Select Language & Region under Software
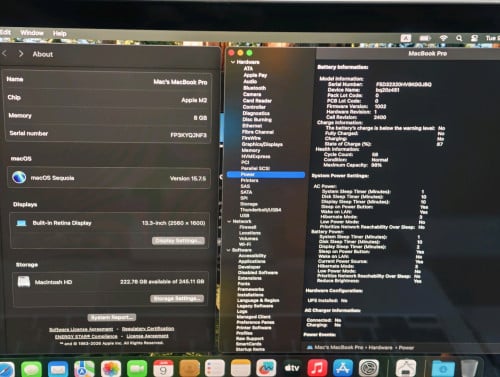The image size is (500, 377). pyautogui.click(x=258, y=300)
